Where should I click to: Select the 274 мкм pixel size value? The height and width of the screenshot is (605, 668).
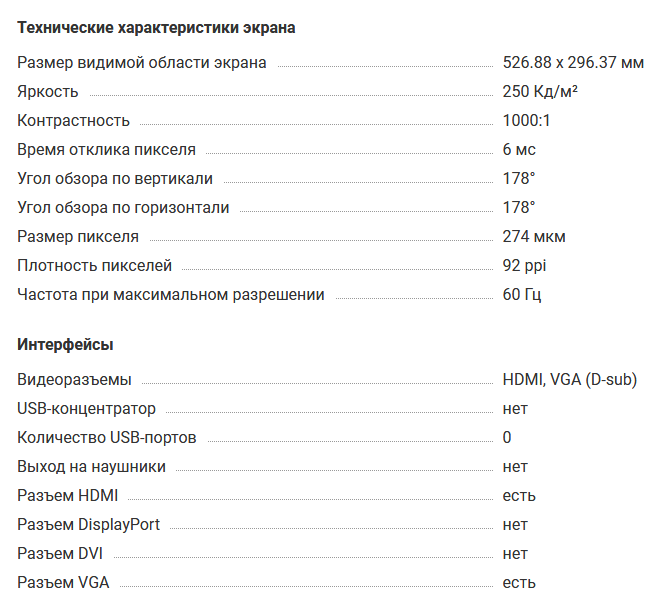[534, 237]
